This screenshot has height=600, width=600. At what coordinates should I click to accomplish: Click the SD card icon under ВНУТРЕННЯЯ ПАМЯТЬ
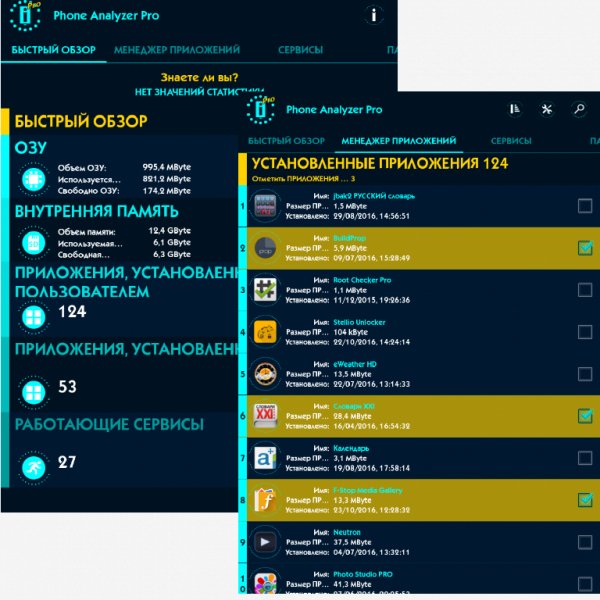[x=34, y=243]
